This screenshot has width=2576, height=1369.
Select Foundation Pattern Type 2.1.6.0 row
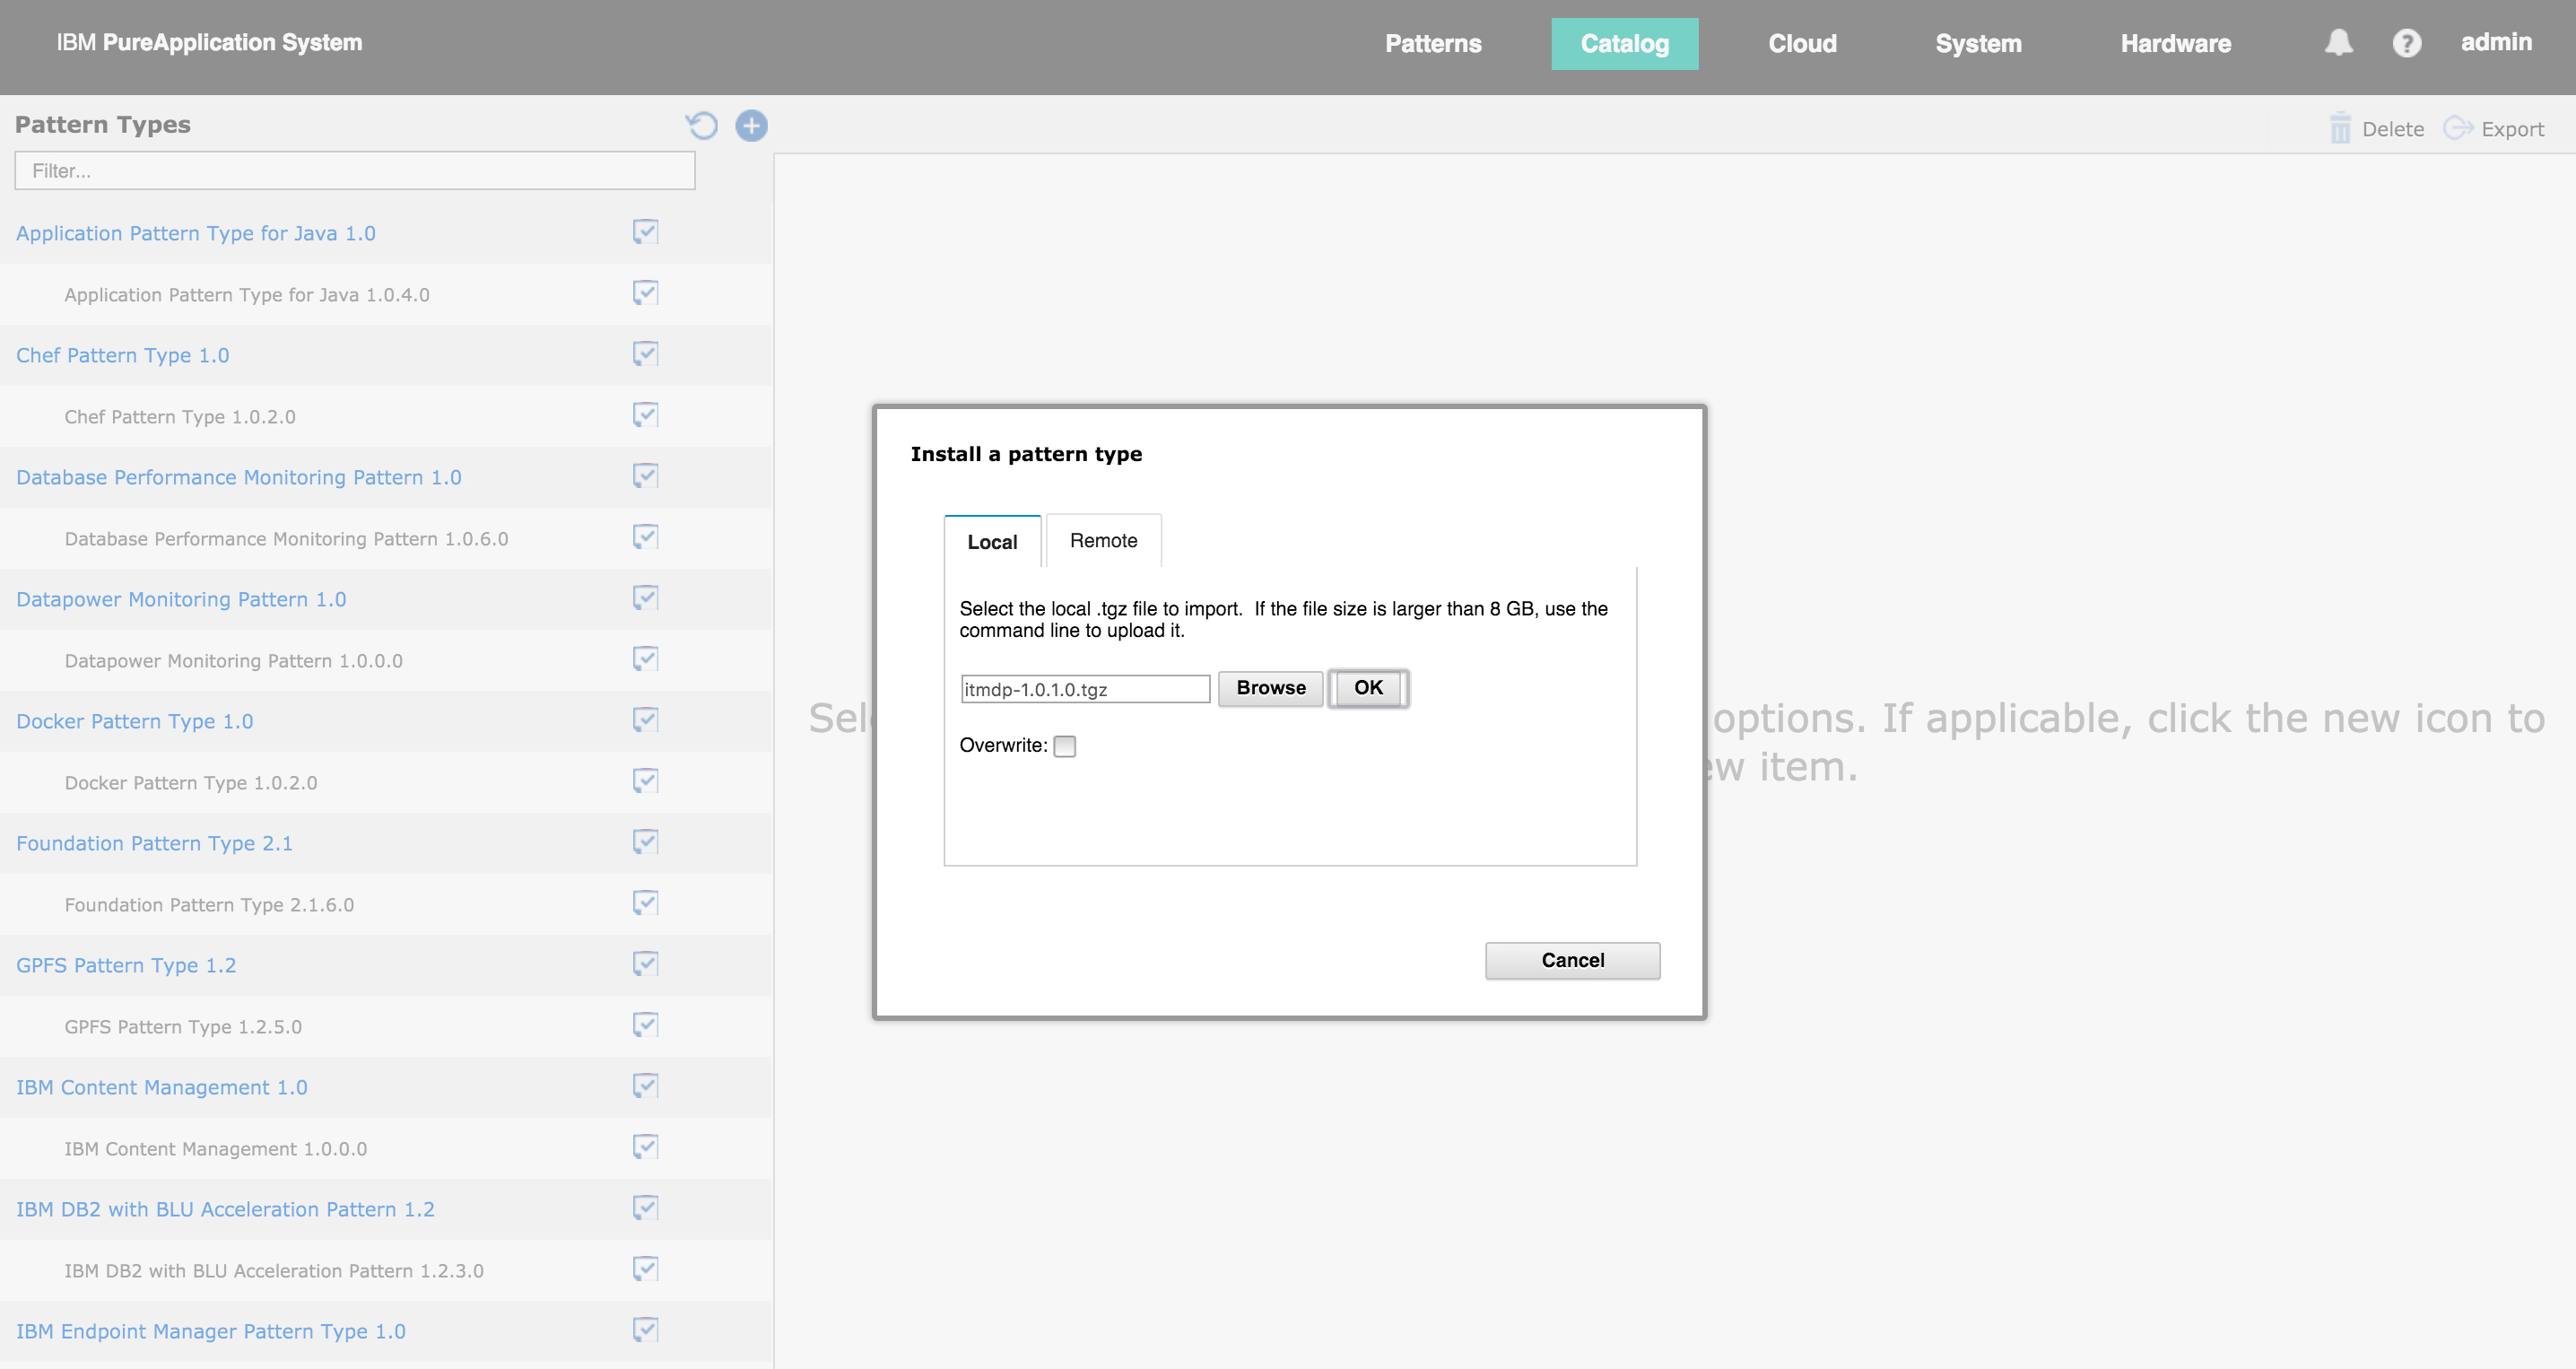click(x=386, y=904)
